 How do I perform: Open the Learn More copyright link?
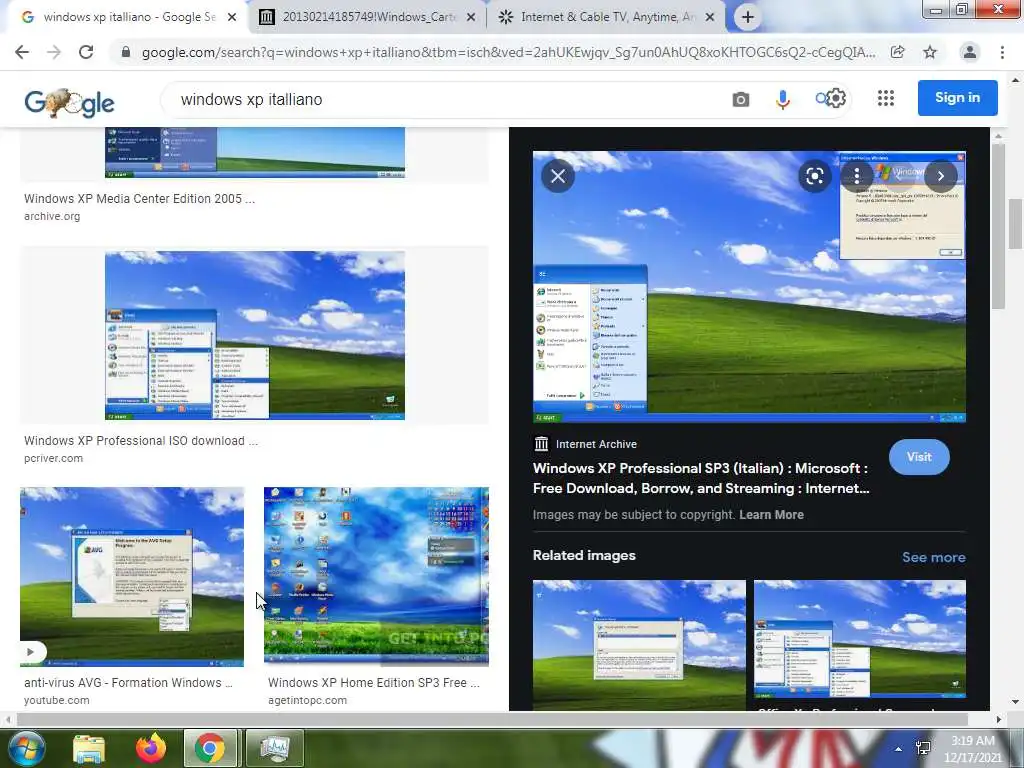click(771, 515)
